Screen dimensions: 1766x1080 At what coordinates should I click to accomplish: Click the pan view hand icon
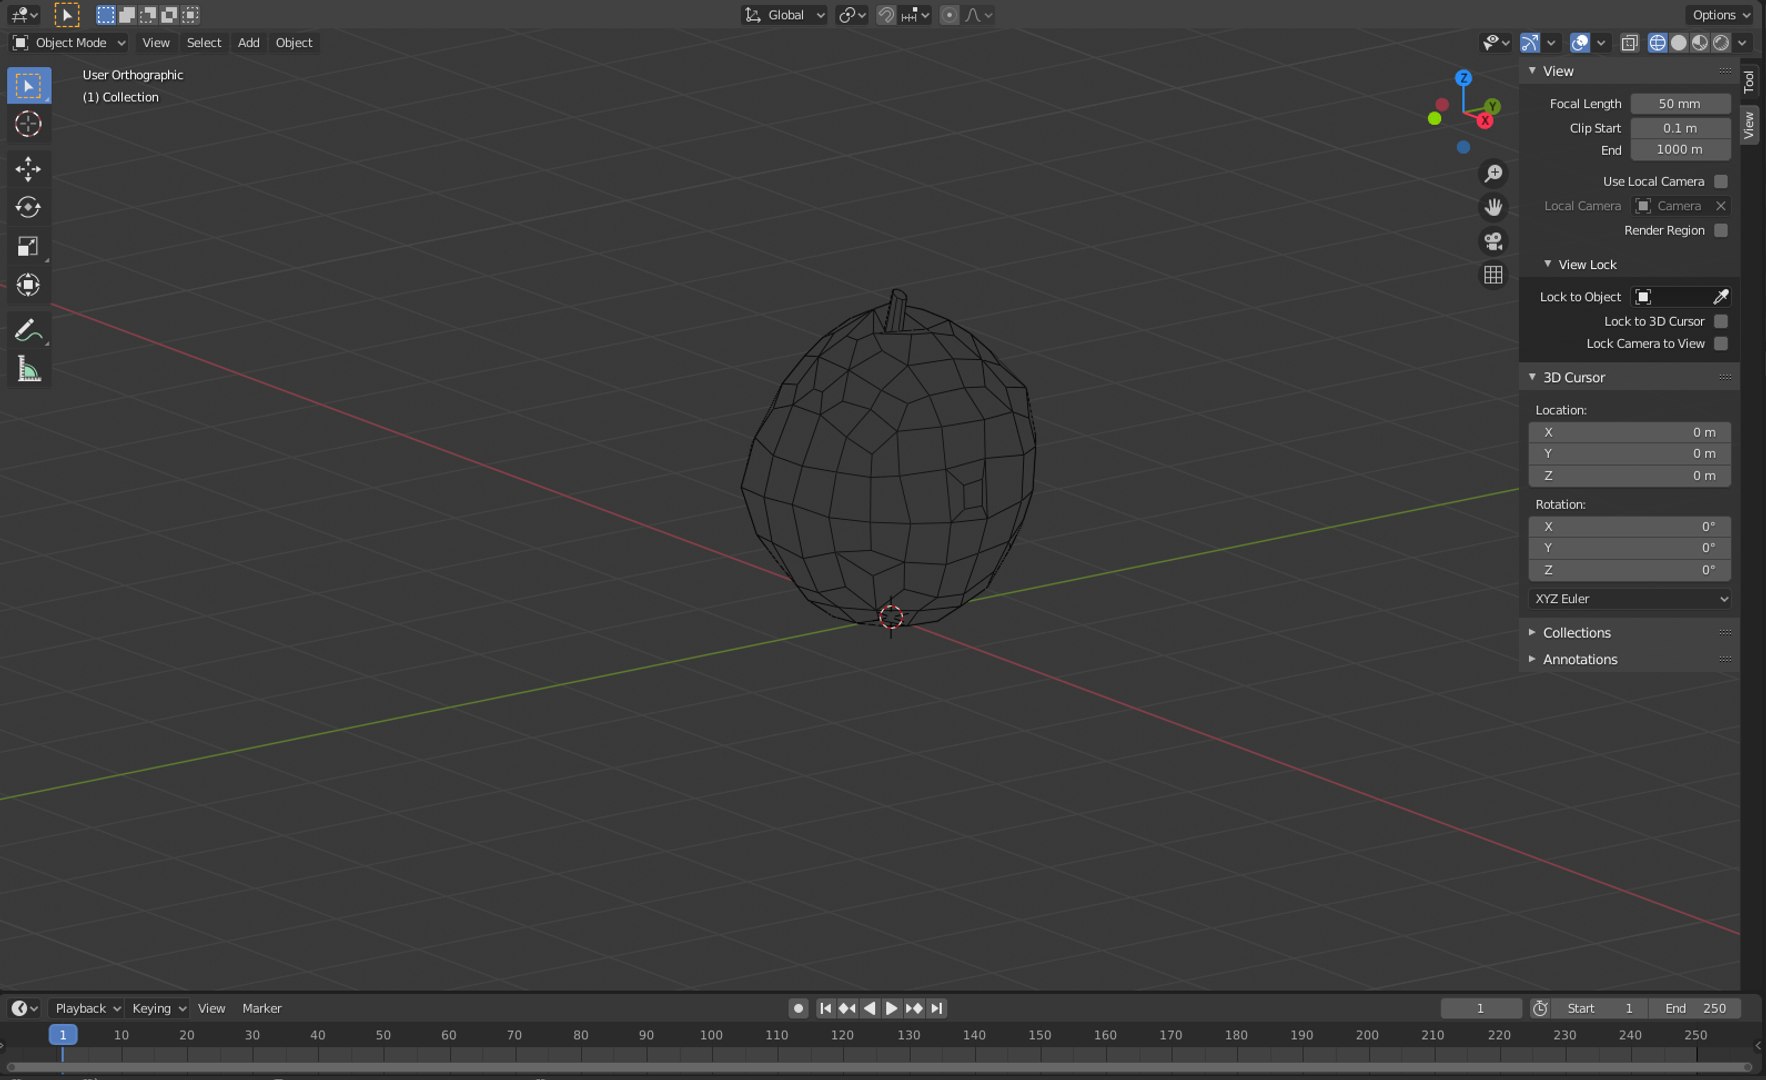click(x=1493, y=207)
